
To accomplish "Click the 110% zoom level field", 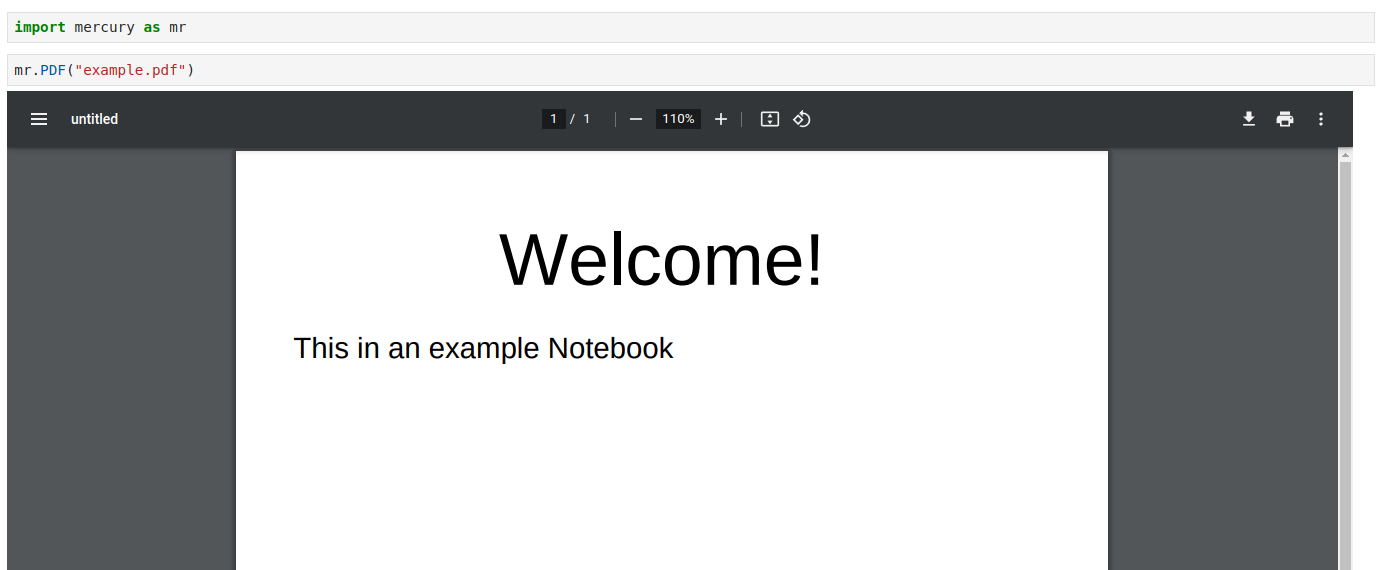I will pos(678,119).
